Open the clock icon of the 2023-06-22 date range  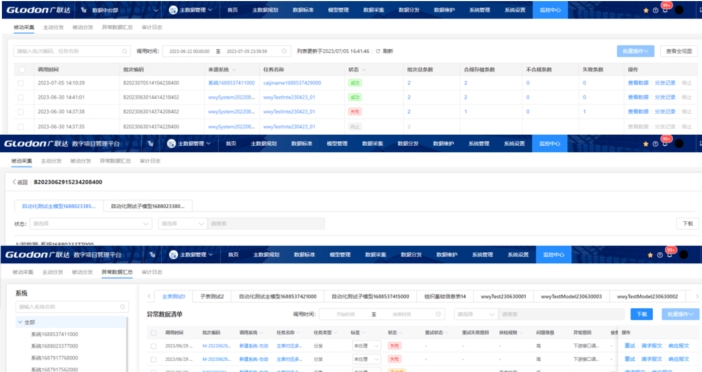pyautogui.click(x=284, y=51)
